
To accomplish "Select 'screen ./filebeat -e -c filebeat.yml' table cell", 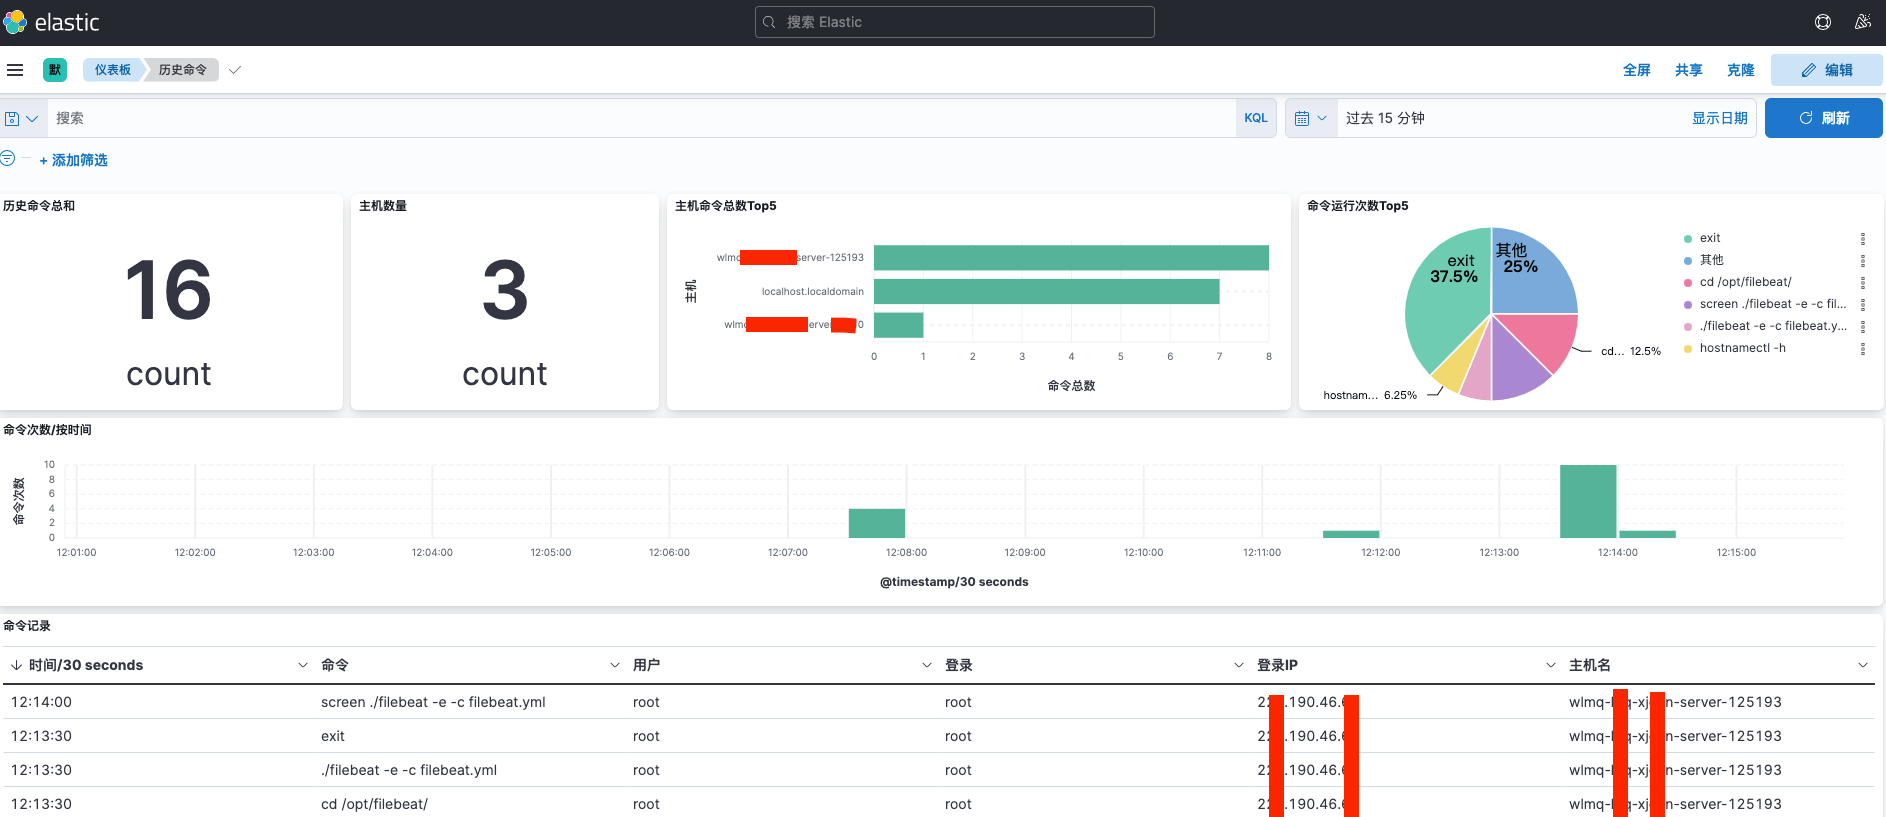I will (x=433, y=702).
